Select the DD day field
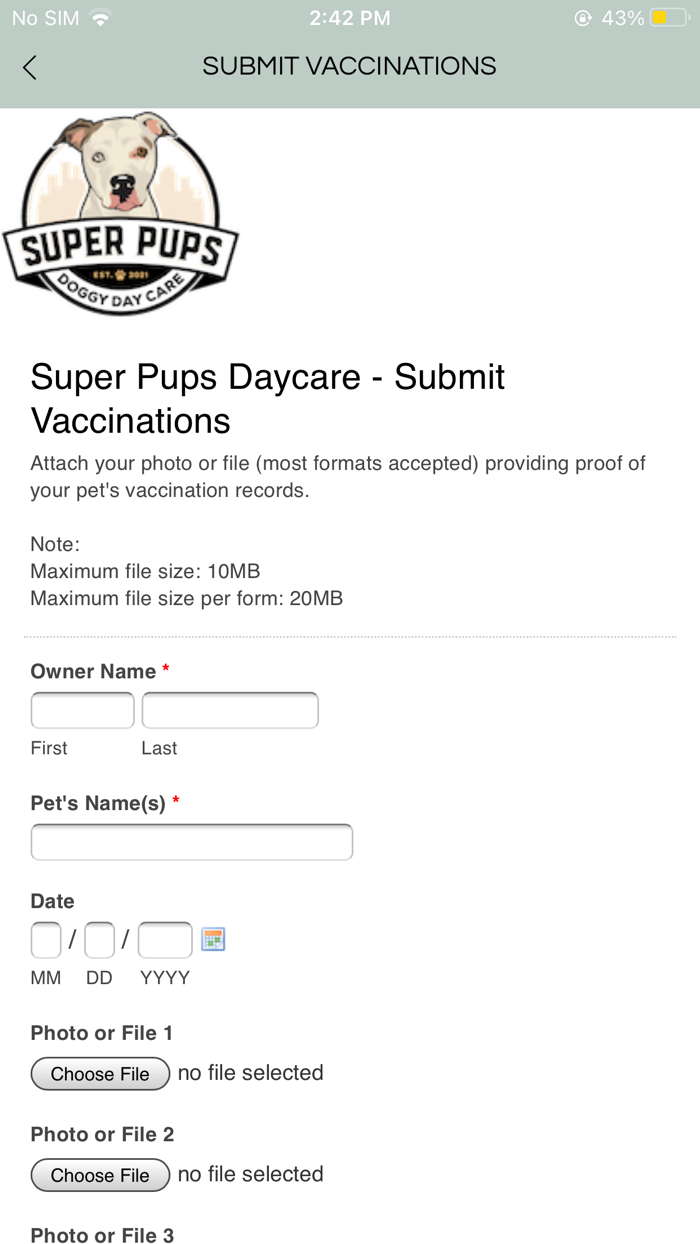 click(99, 939)
